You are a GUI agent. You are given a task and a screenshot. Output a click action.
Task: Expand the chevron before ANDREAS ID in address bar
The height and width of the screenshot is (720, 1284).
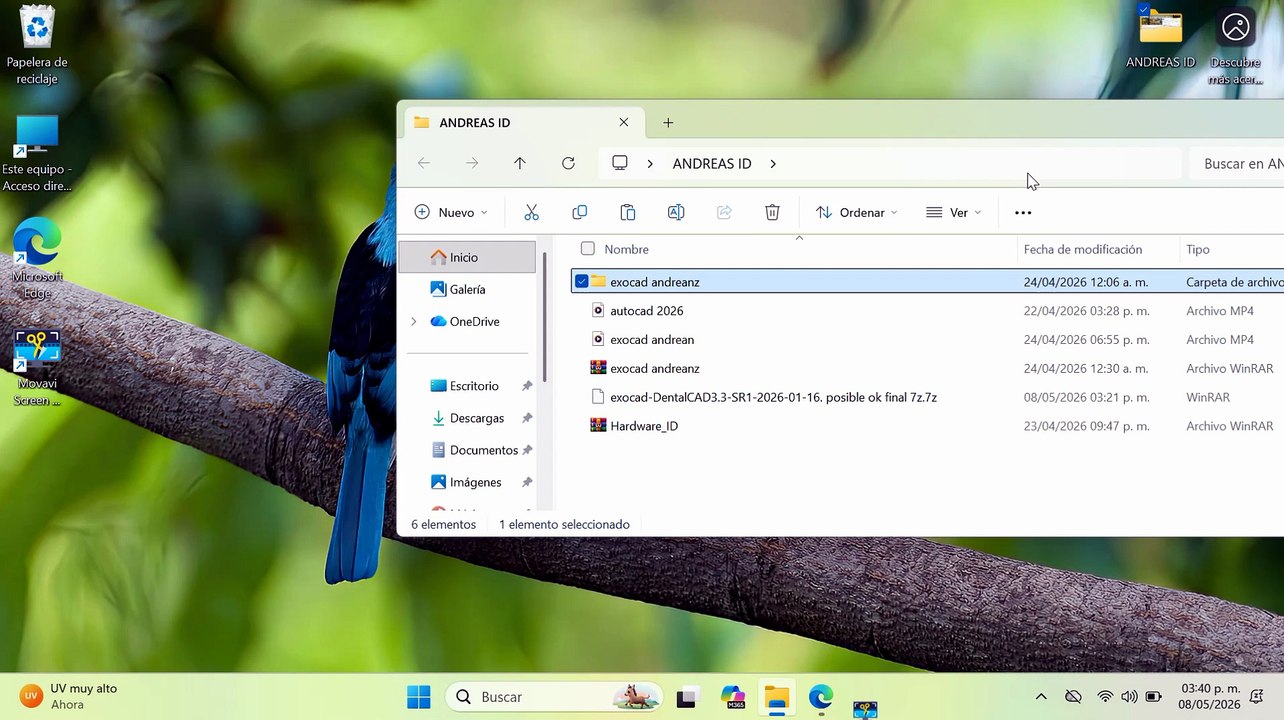click(x=650, y=163)
